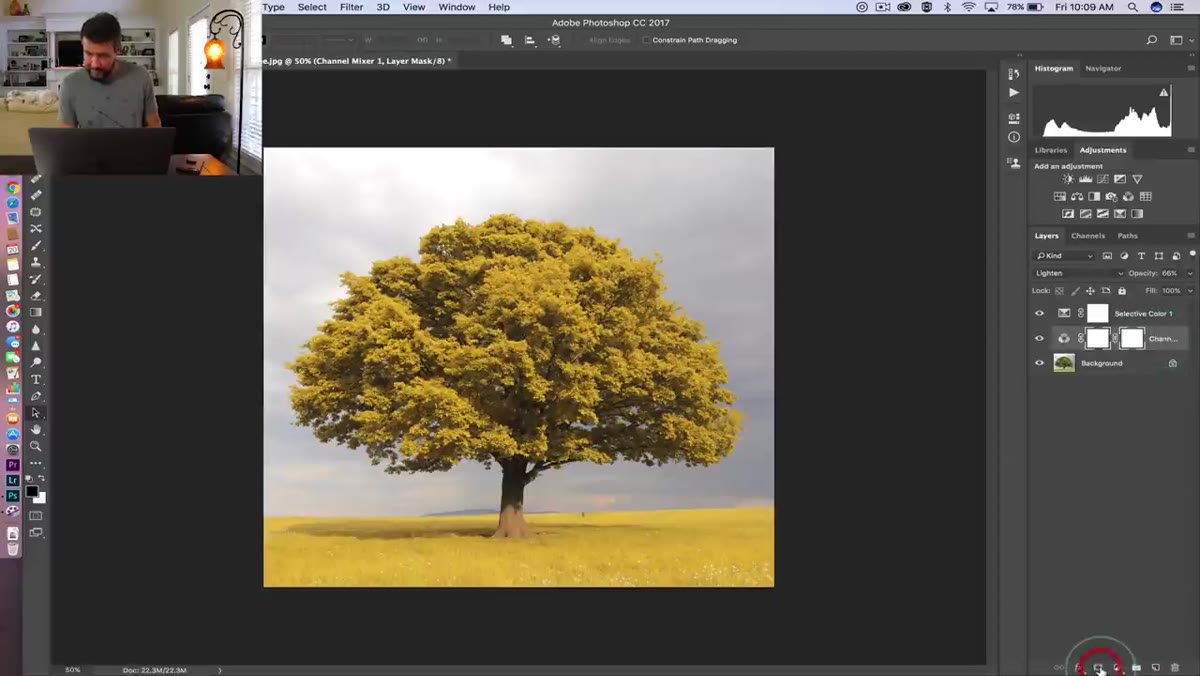Toggle layer filter on/off switch
The image size is (1200, 676).
(x=1192, y=255)
